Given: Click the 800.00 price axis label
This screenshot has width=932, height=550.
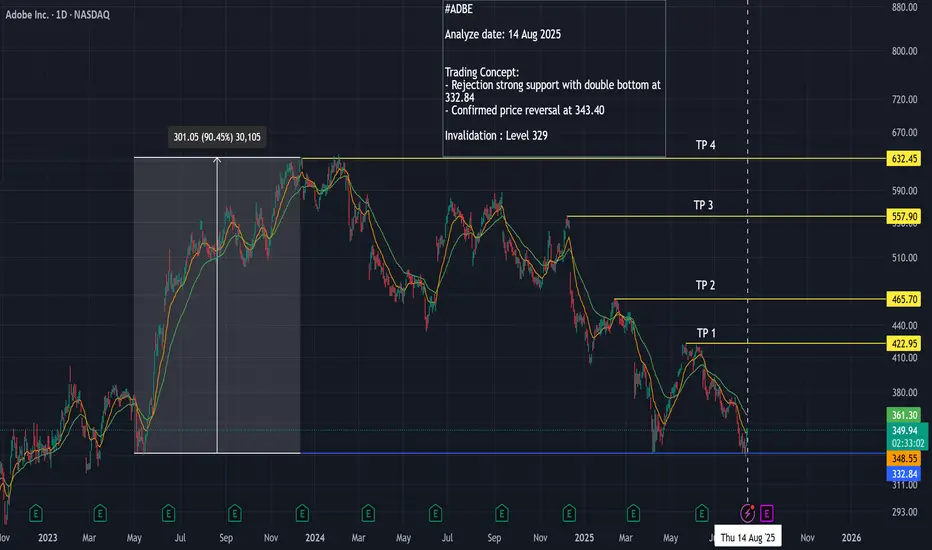Looking at the screenshot, I should pos(904,51).
